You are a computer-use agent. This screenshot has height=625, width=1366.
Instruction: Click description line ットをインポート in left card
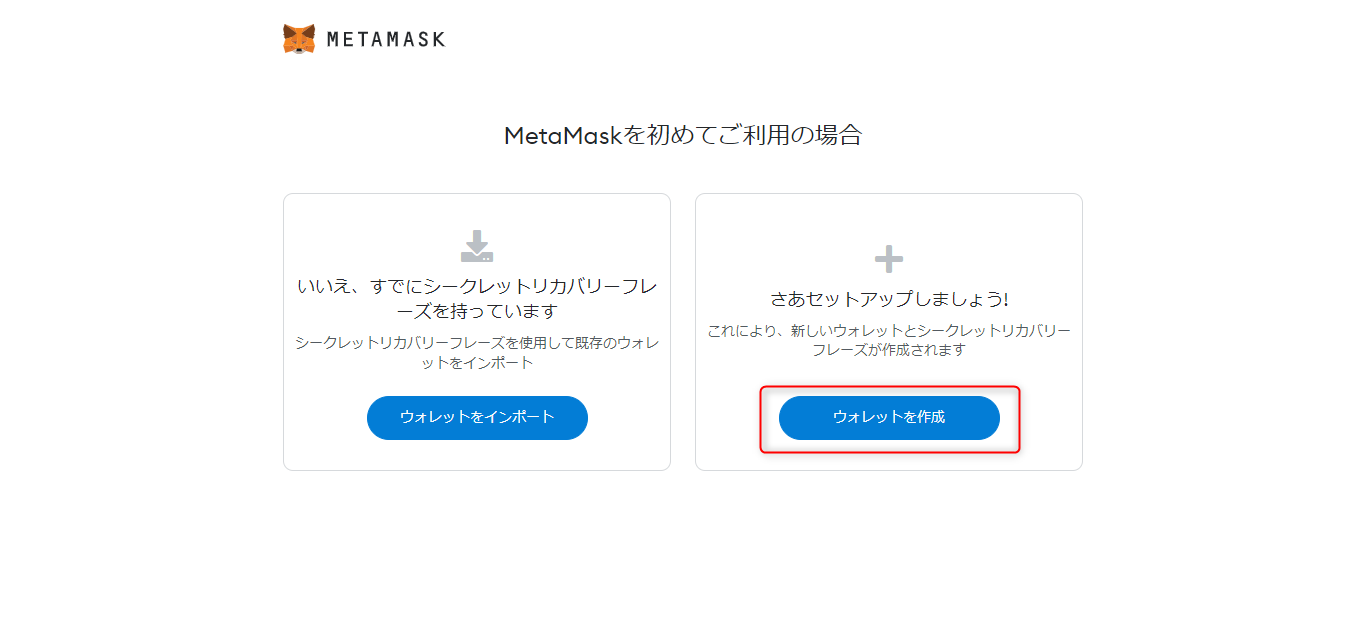point(477,363)
